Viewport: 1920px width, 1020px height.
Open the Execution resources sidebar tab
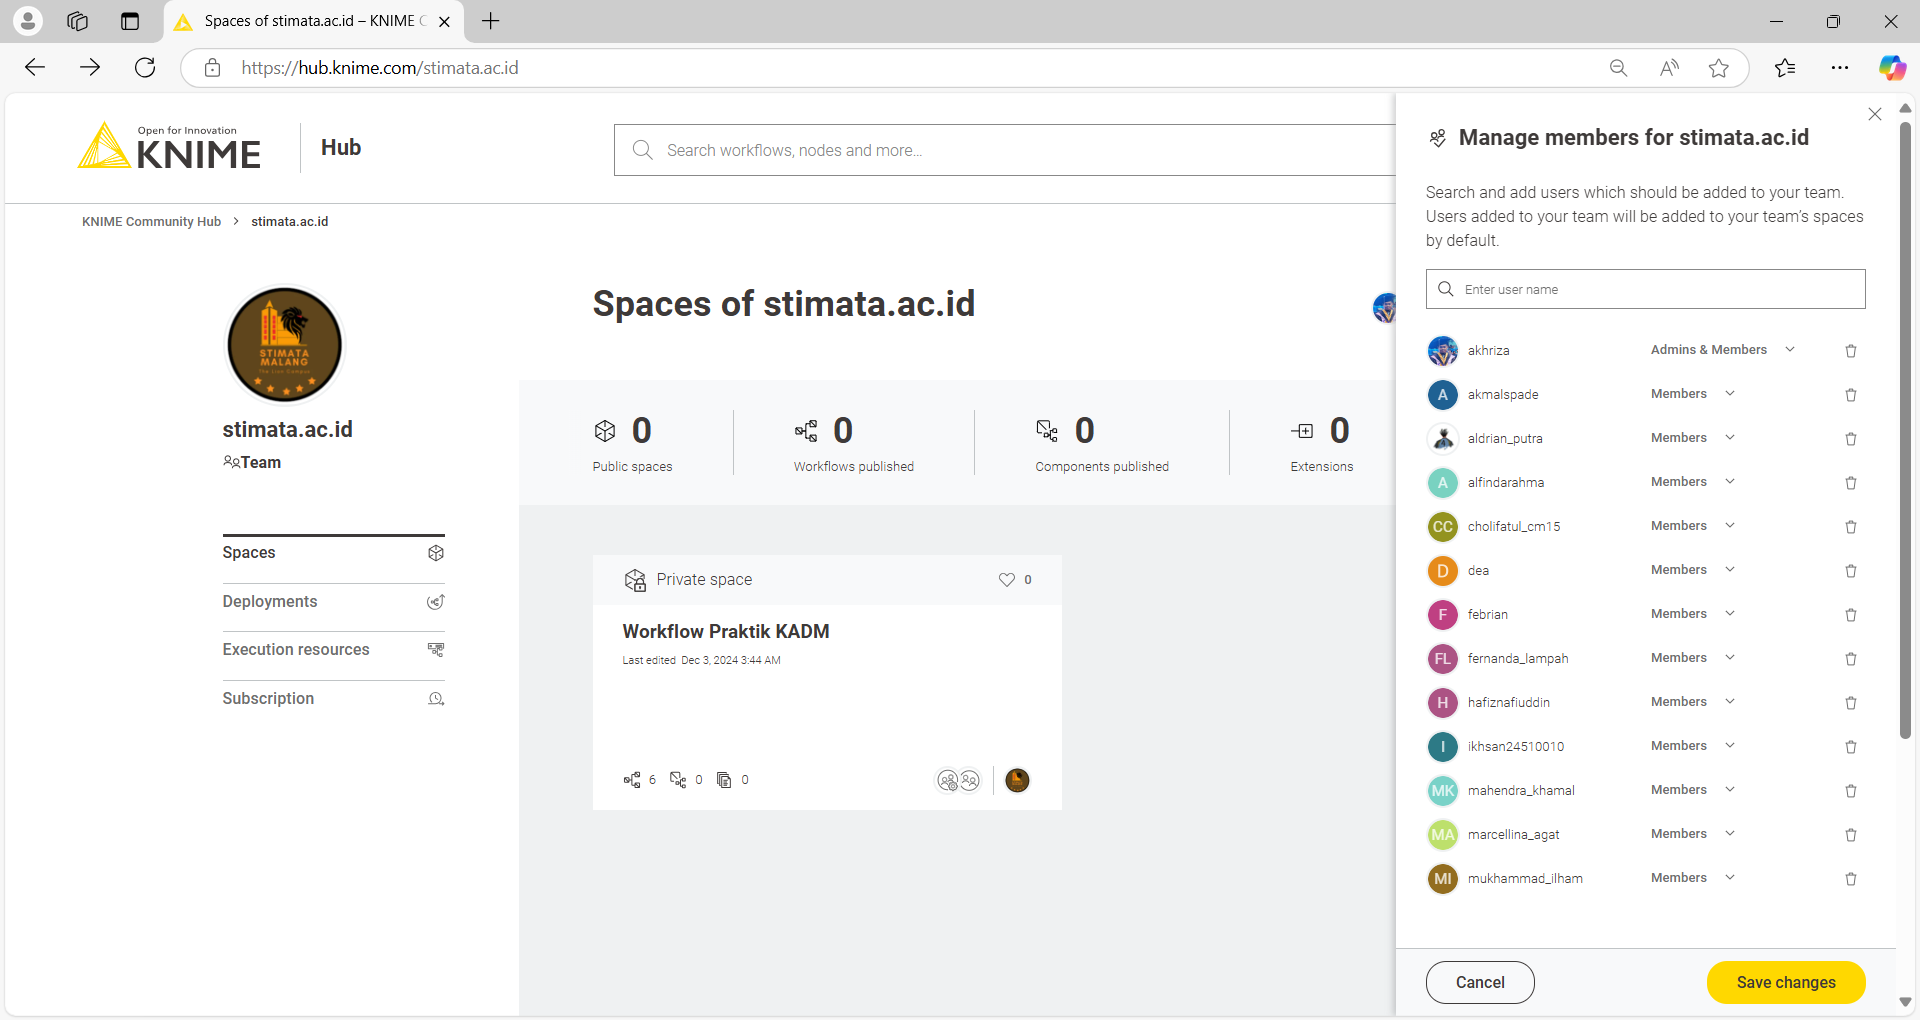pos(333,650)
